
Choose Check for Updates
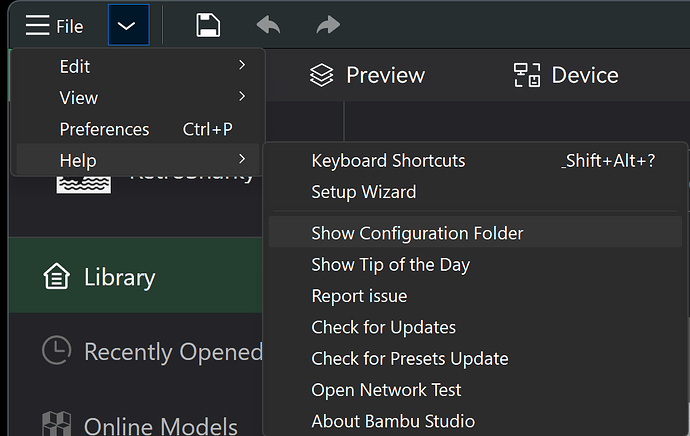475,327
